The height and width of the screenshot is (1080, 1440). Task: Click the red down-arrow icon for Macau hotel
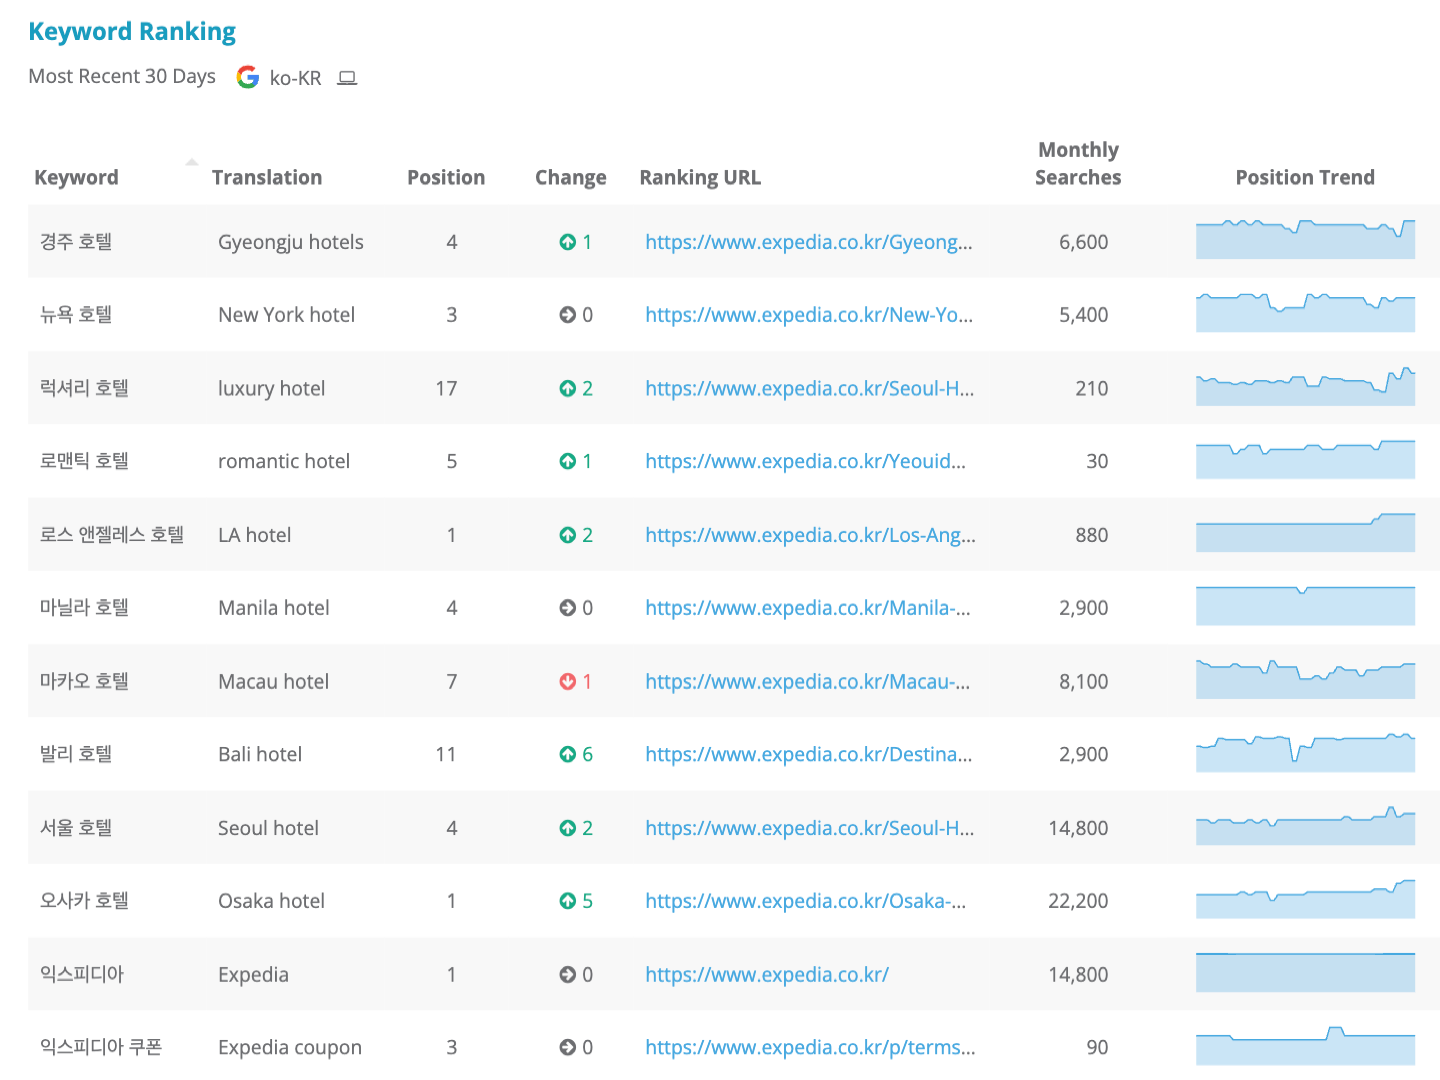click(x=567, y=681)
